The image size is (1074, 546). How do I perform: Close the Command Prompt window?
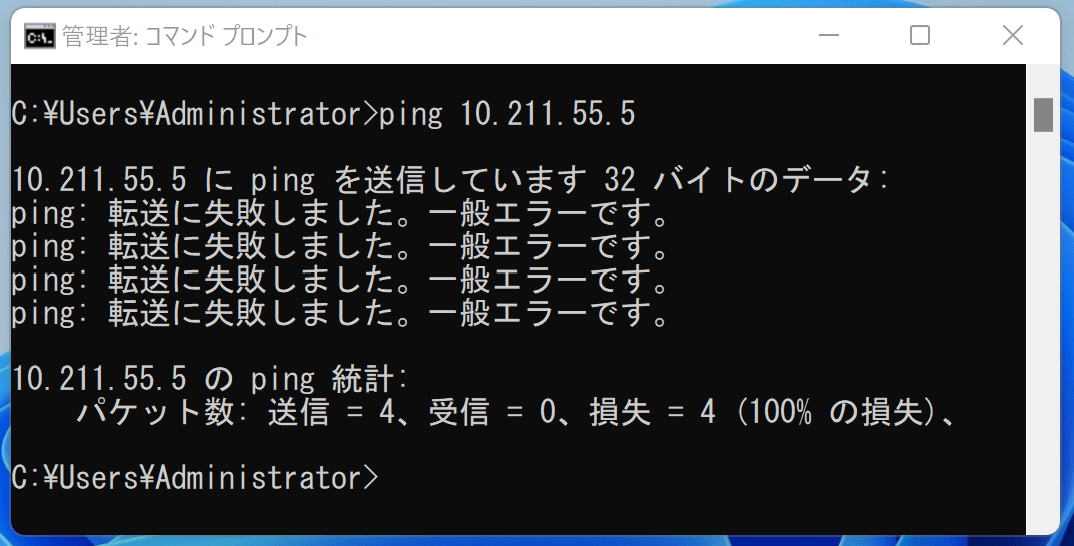click(1012, 37)
